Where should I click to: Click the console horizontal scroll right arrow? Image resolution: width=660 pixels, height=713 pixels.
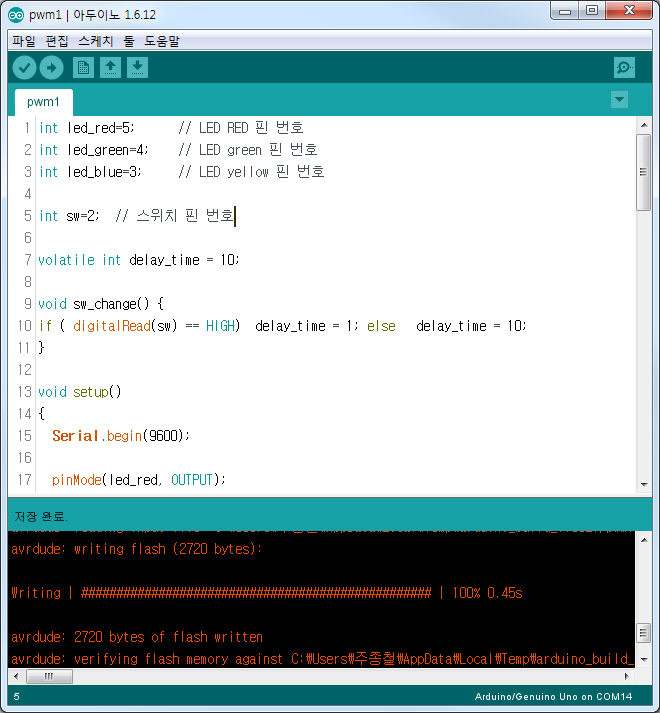pos(626,676)
